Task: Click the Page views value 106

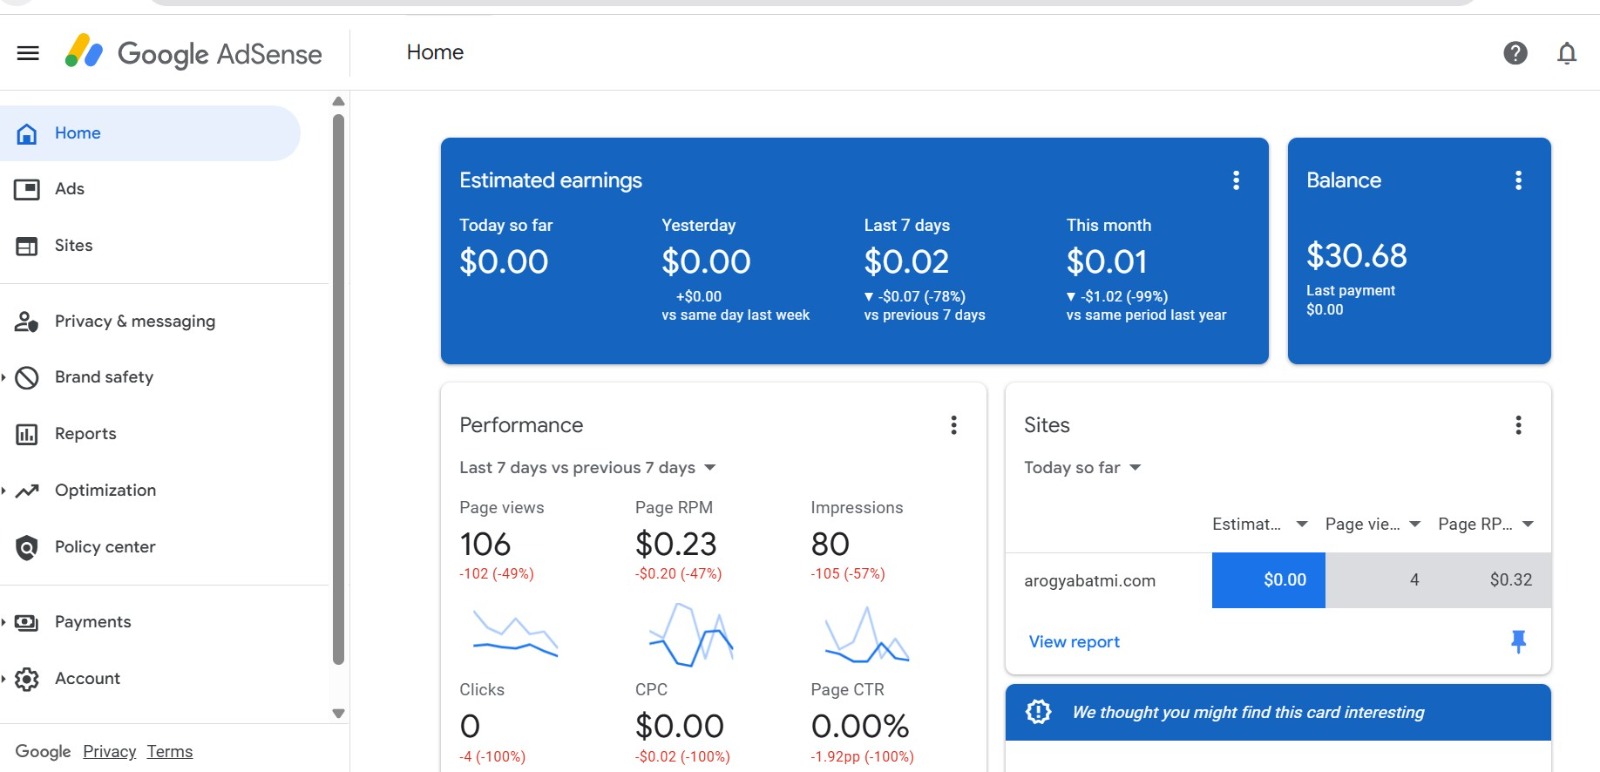Action: coord(485,544)
